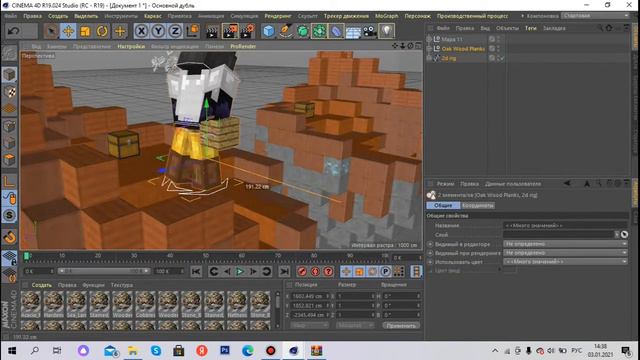Click Render View clapperboard icon
Image resolution: width=640 pixels, height=360 pixels.
click(x=212, y=31)
